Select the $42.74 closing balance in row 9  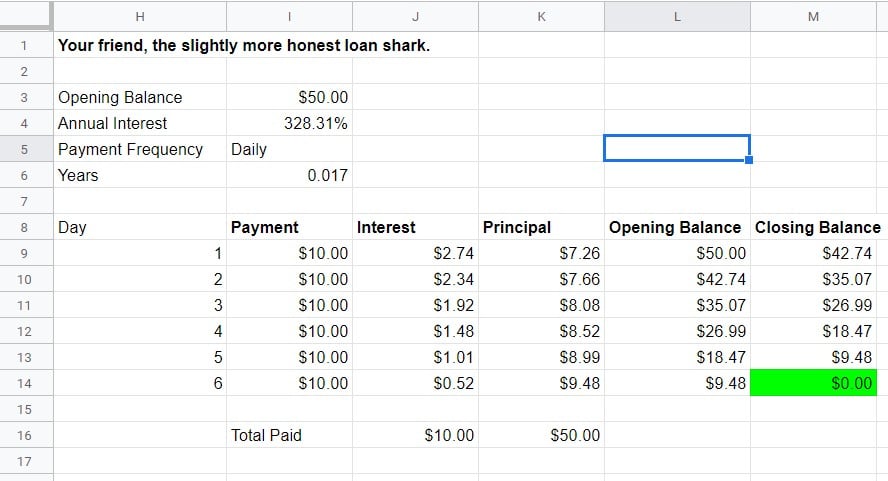coord(813,254)
